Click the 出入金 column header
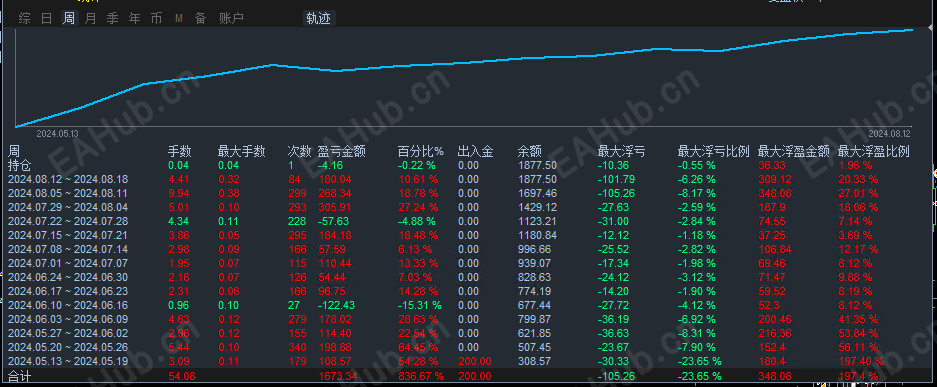Viewport: 937px width, 387px height. [x=476, y=152]
